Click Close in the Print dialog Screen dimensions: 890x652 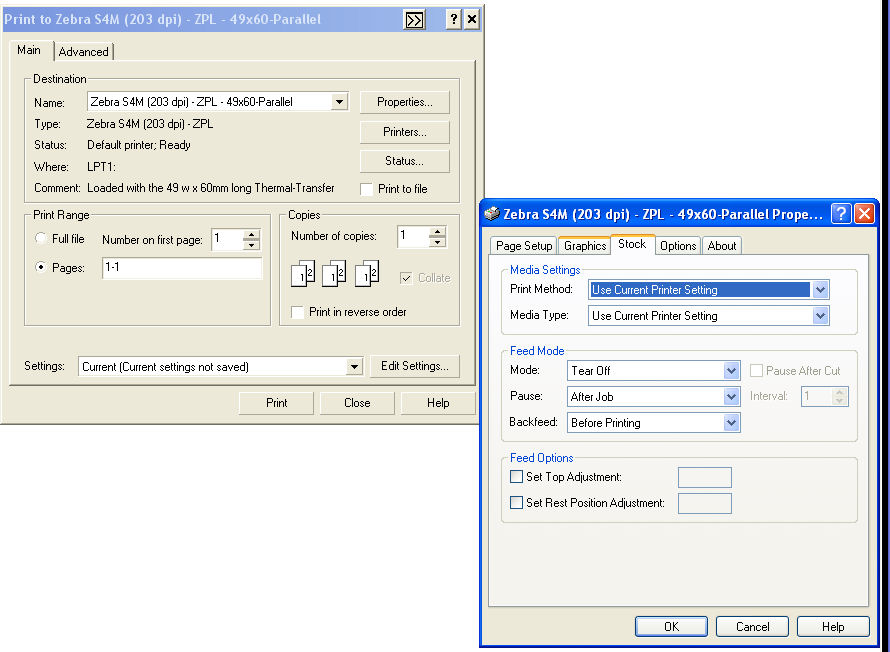click(x=357, y=403)
